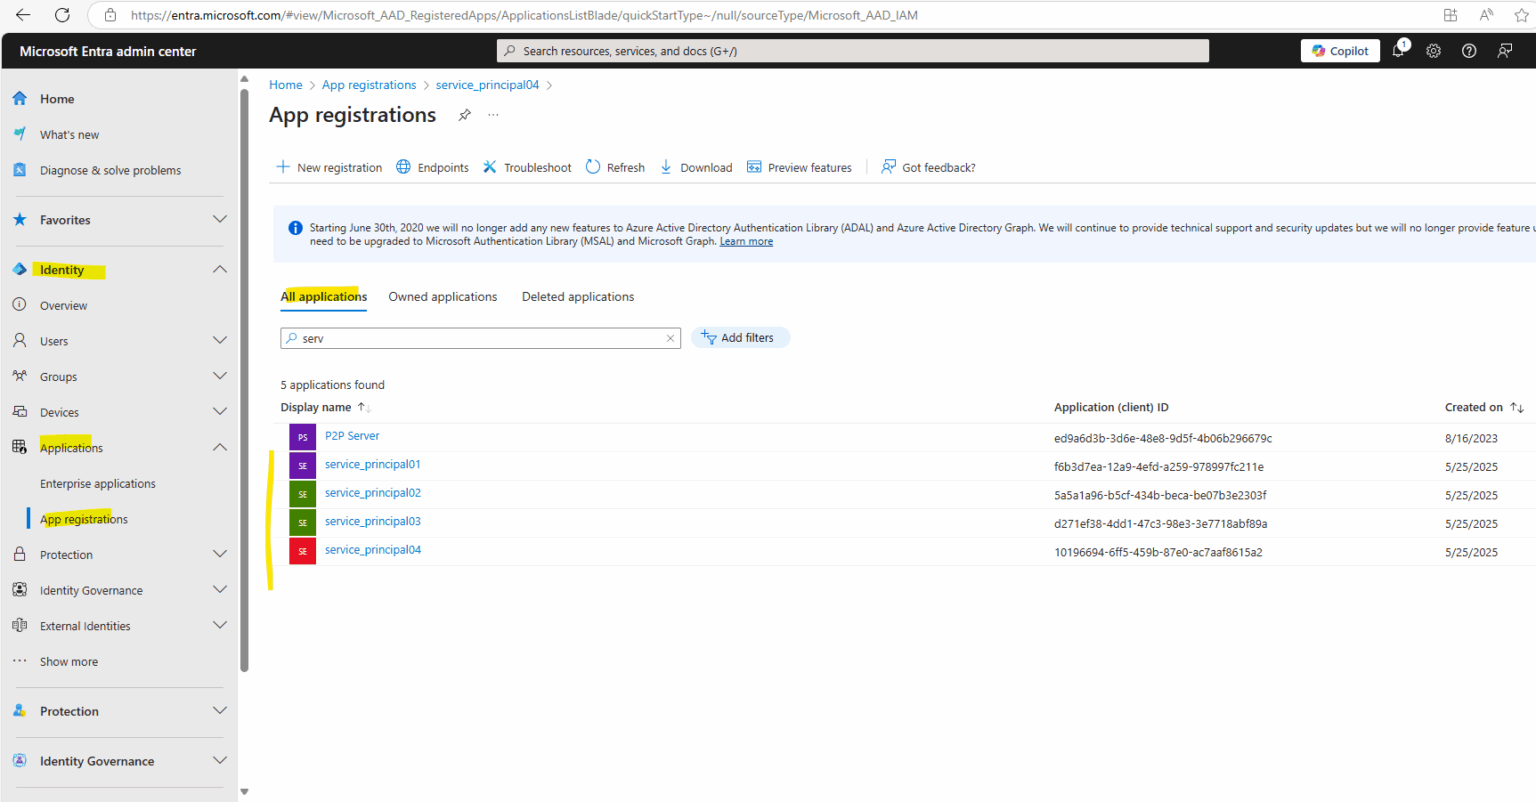Collapse the Identity navigation section
Image resolution: width=1536 pixels, height=802 pixels.
click(219, 269)
